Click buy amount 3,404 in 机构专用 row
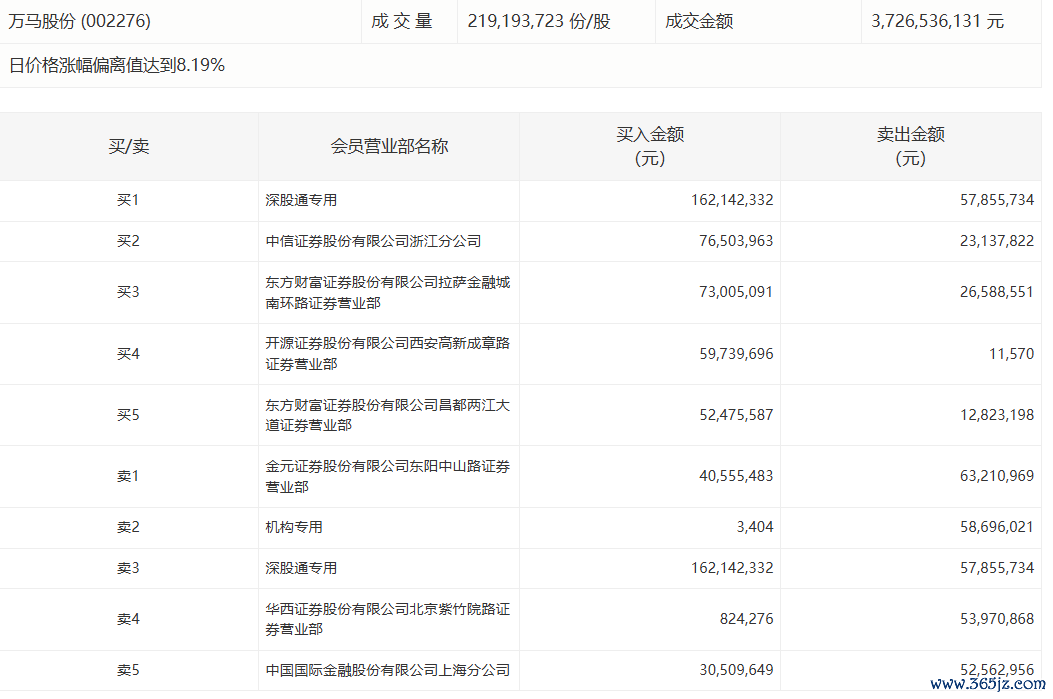The image size is (1053, 699). pyautogui.click(x=755, y=527)
